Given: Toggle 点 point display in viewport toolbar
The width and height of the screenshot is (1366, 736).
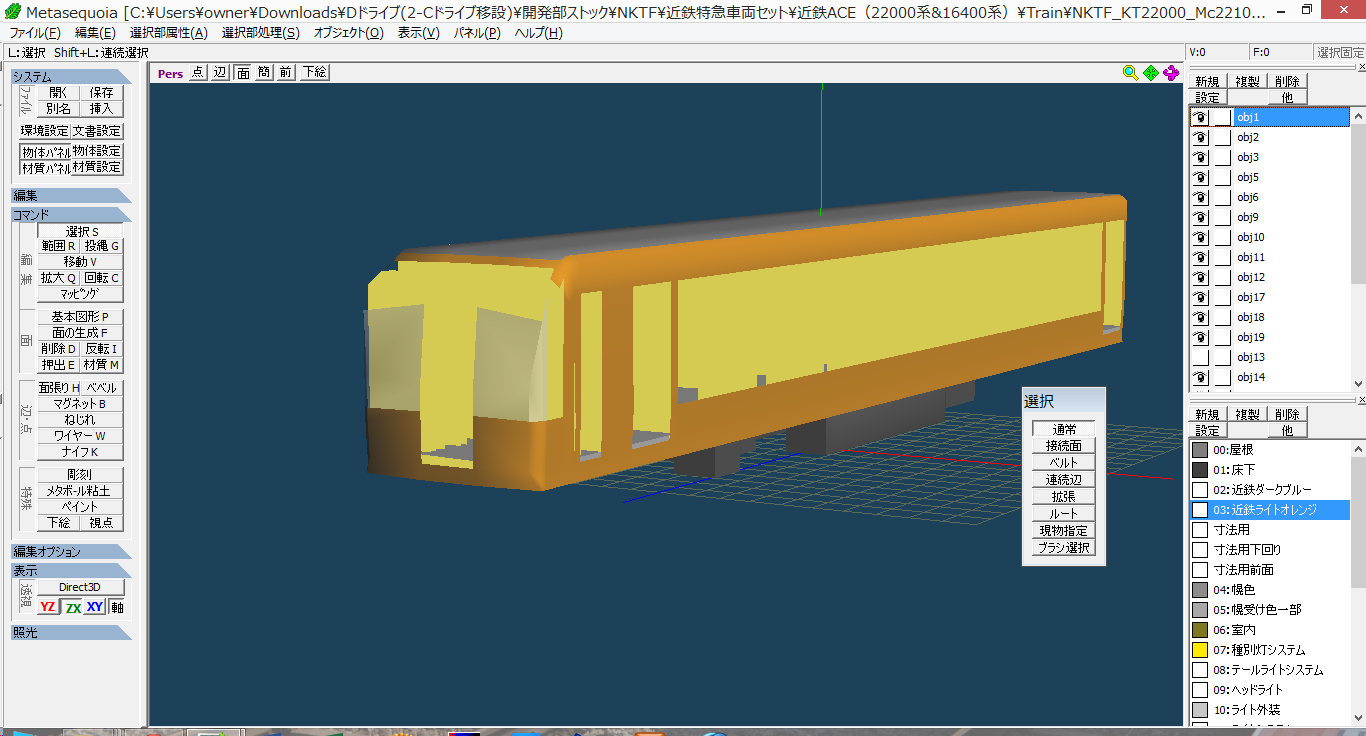Looking at the screenshot, I should click(x=198, y=72).
